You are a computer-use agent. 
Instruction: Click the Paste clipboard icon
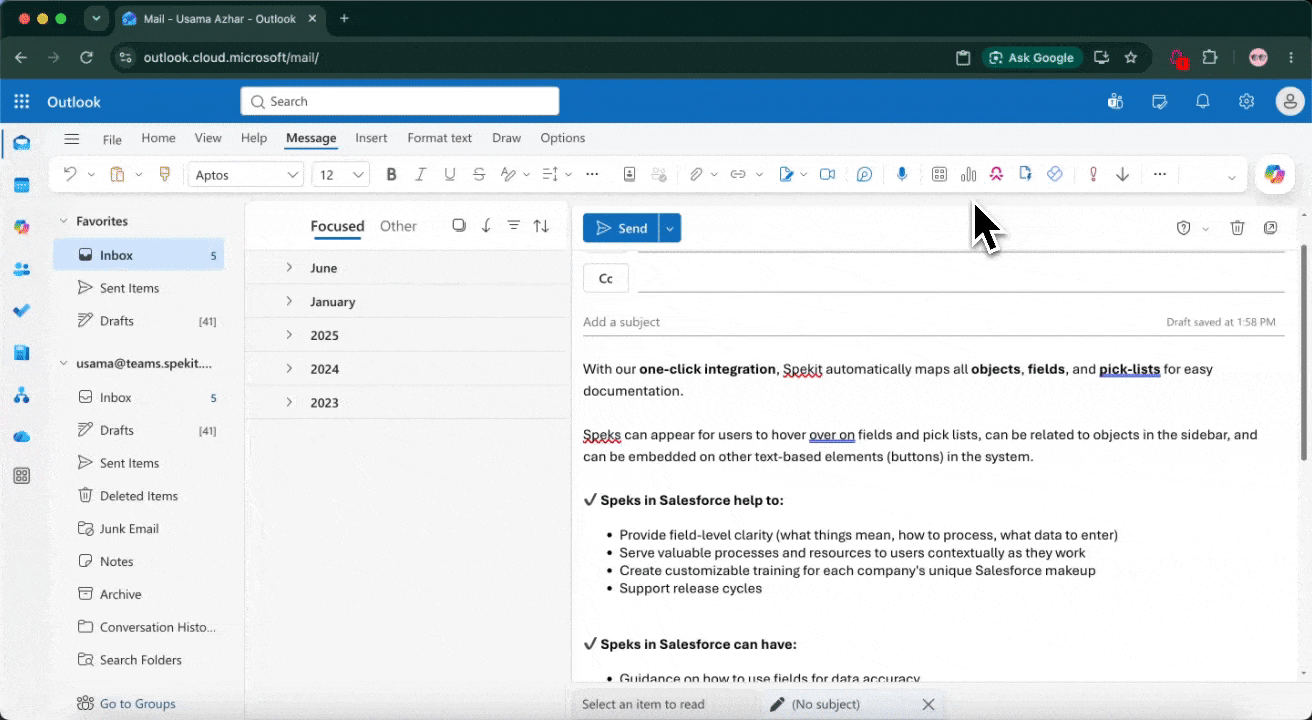coord(117,175)
